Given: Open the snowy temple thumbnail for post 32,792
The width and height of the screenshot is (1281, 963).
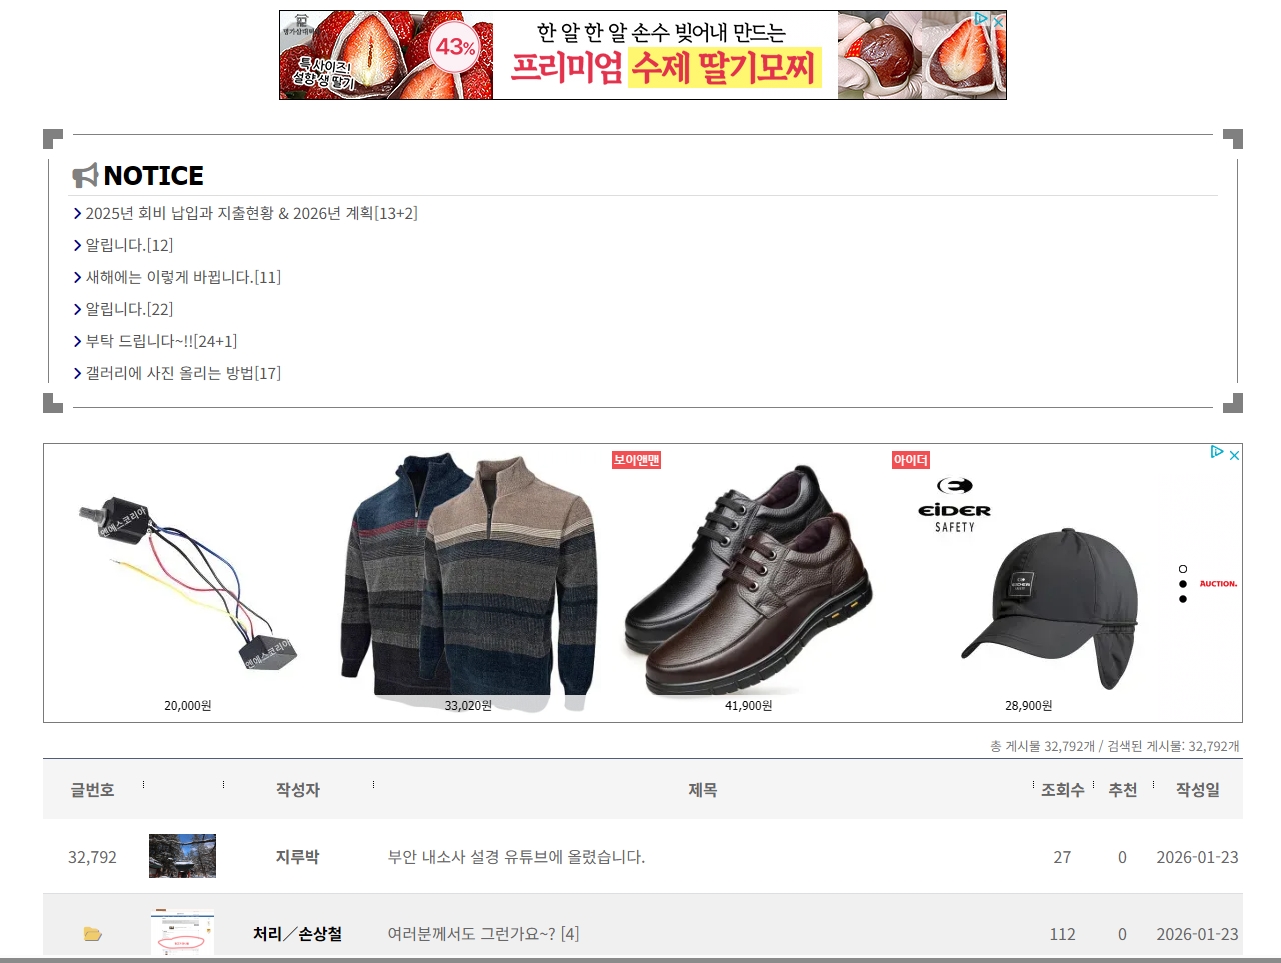Looking at the screenshot, I should click(x=182, y=856).
